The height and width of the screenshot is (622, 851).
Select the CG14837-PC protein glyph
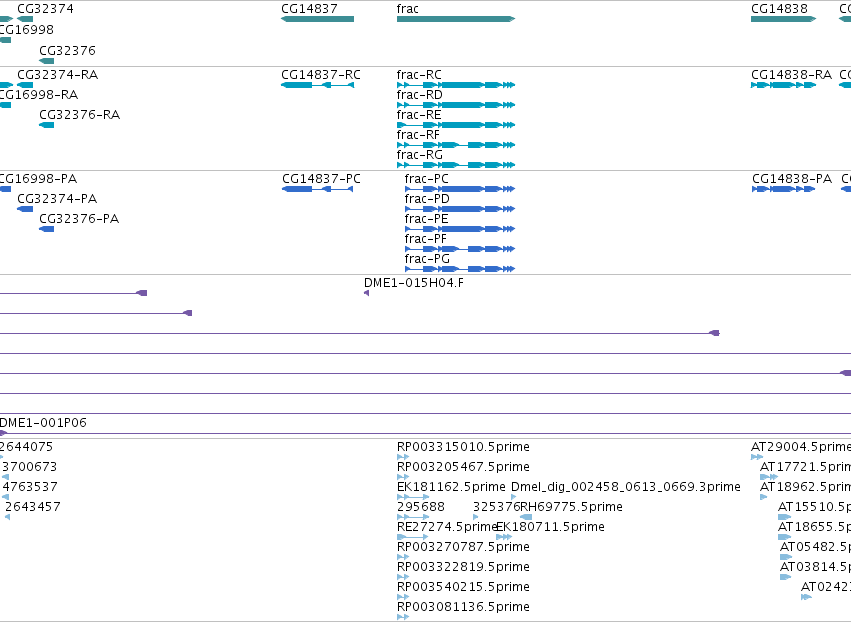click(317, 189)
